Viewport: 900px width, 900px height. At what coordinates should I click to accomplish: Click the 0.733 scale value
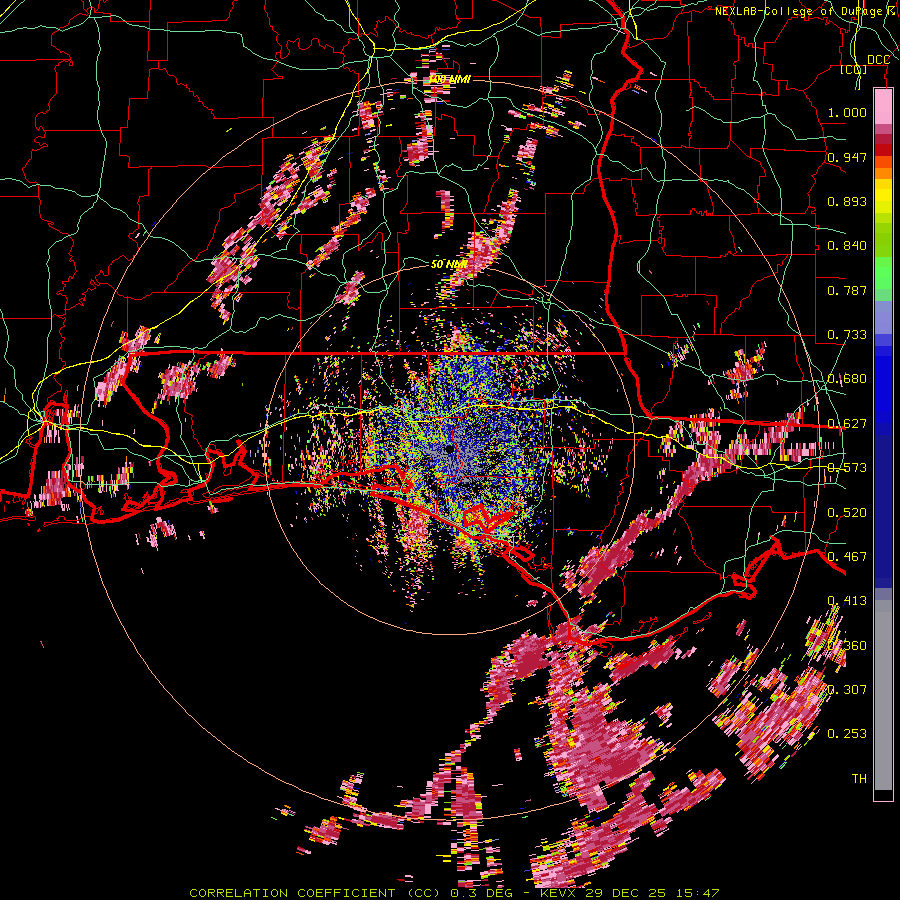pos(847,335)
